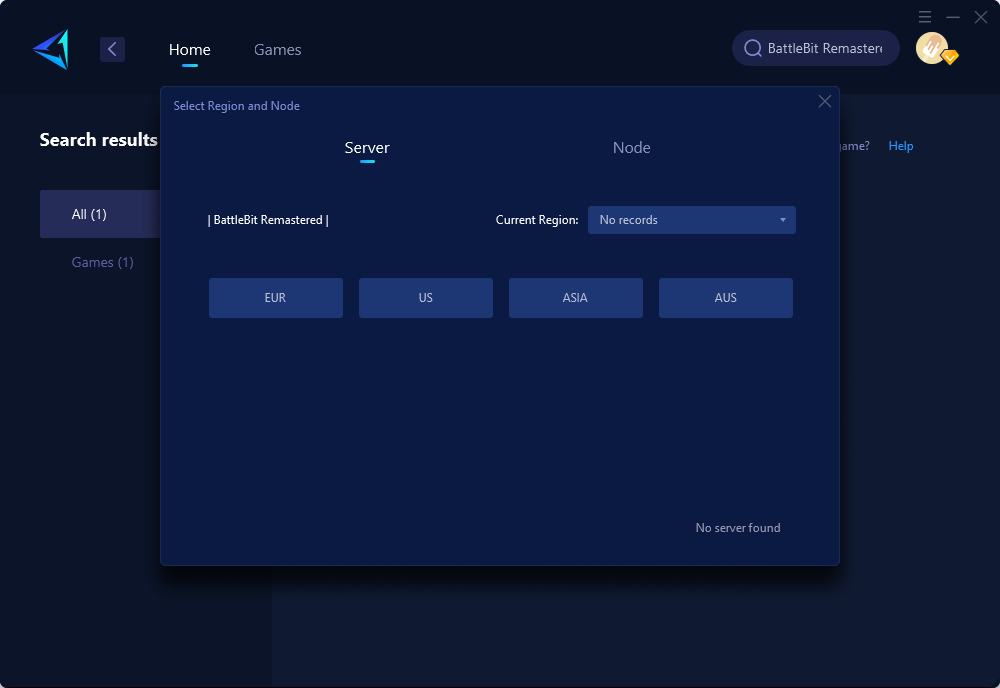This screenshot has height=688, width=1000.
Task: Open the user profile avatar
Action: (932, 48)
